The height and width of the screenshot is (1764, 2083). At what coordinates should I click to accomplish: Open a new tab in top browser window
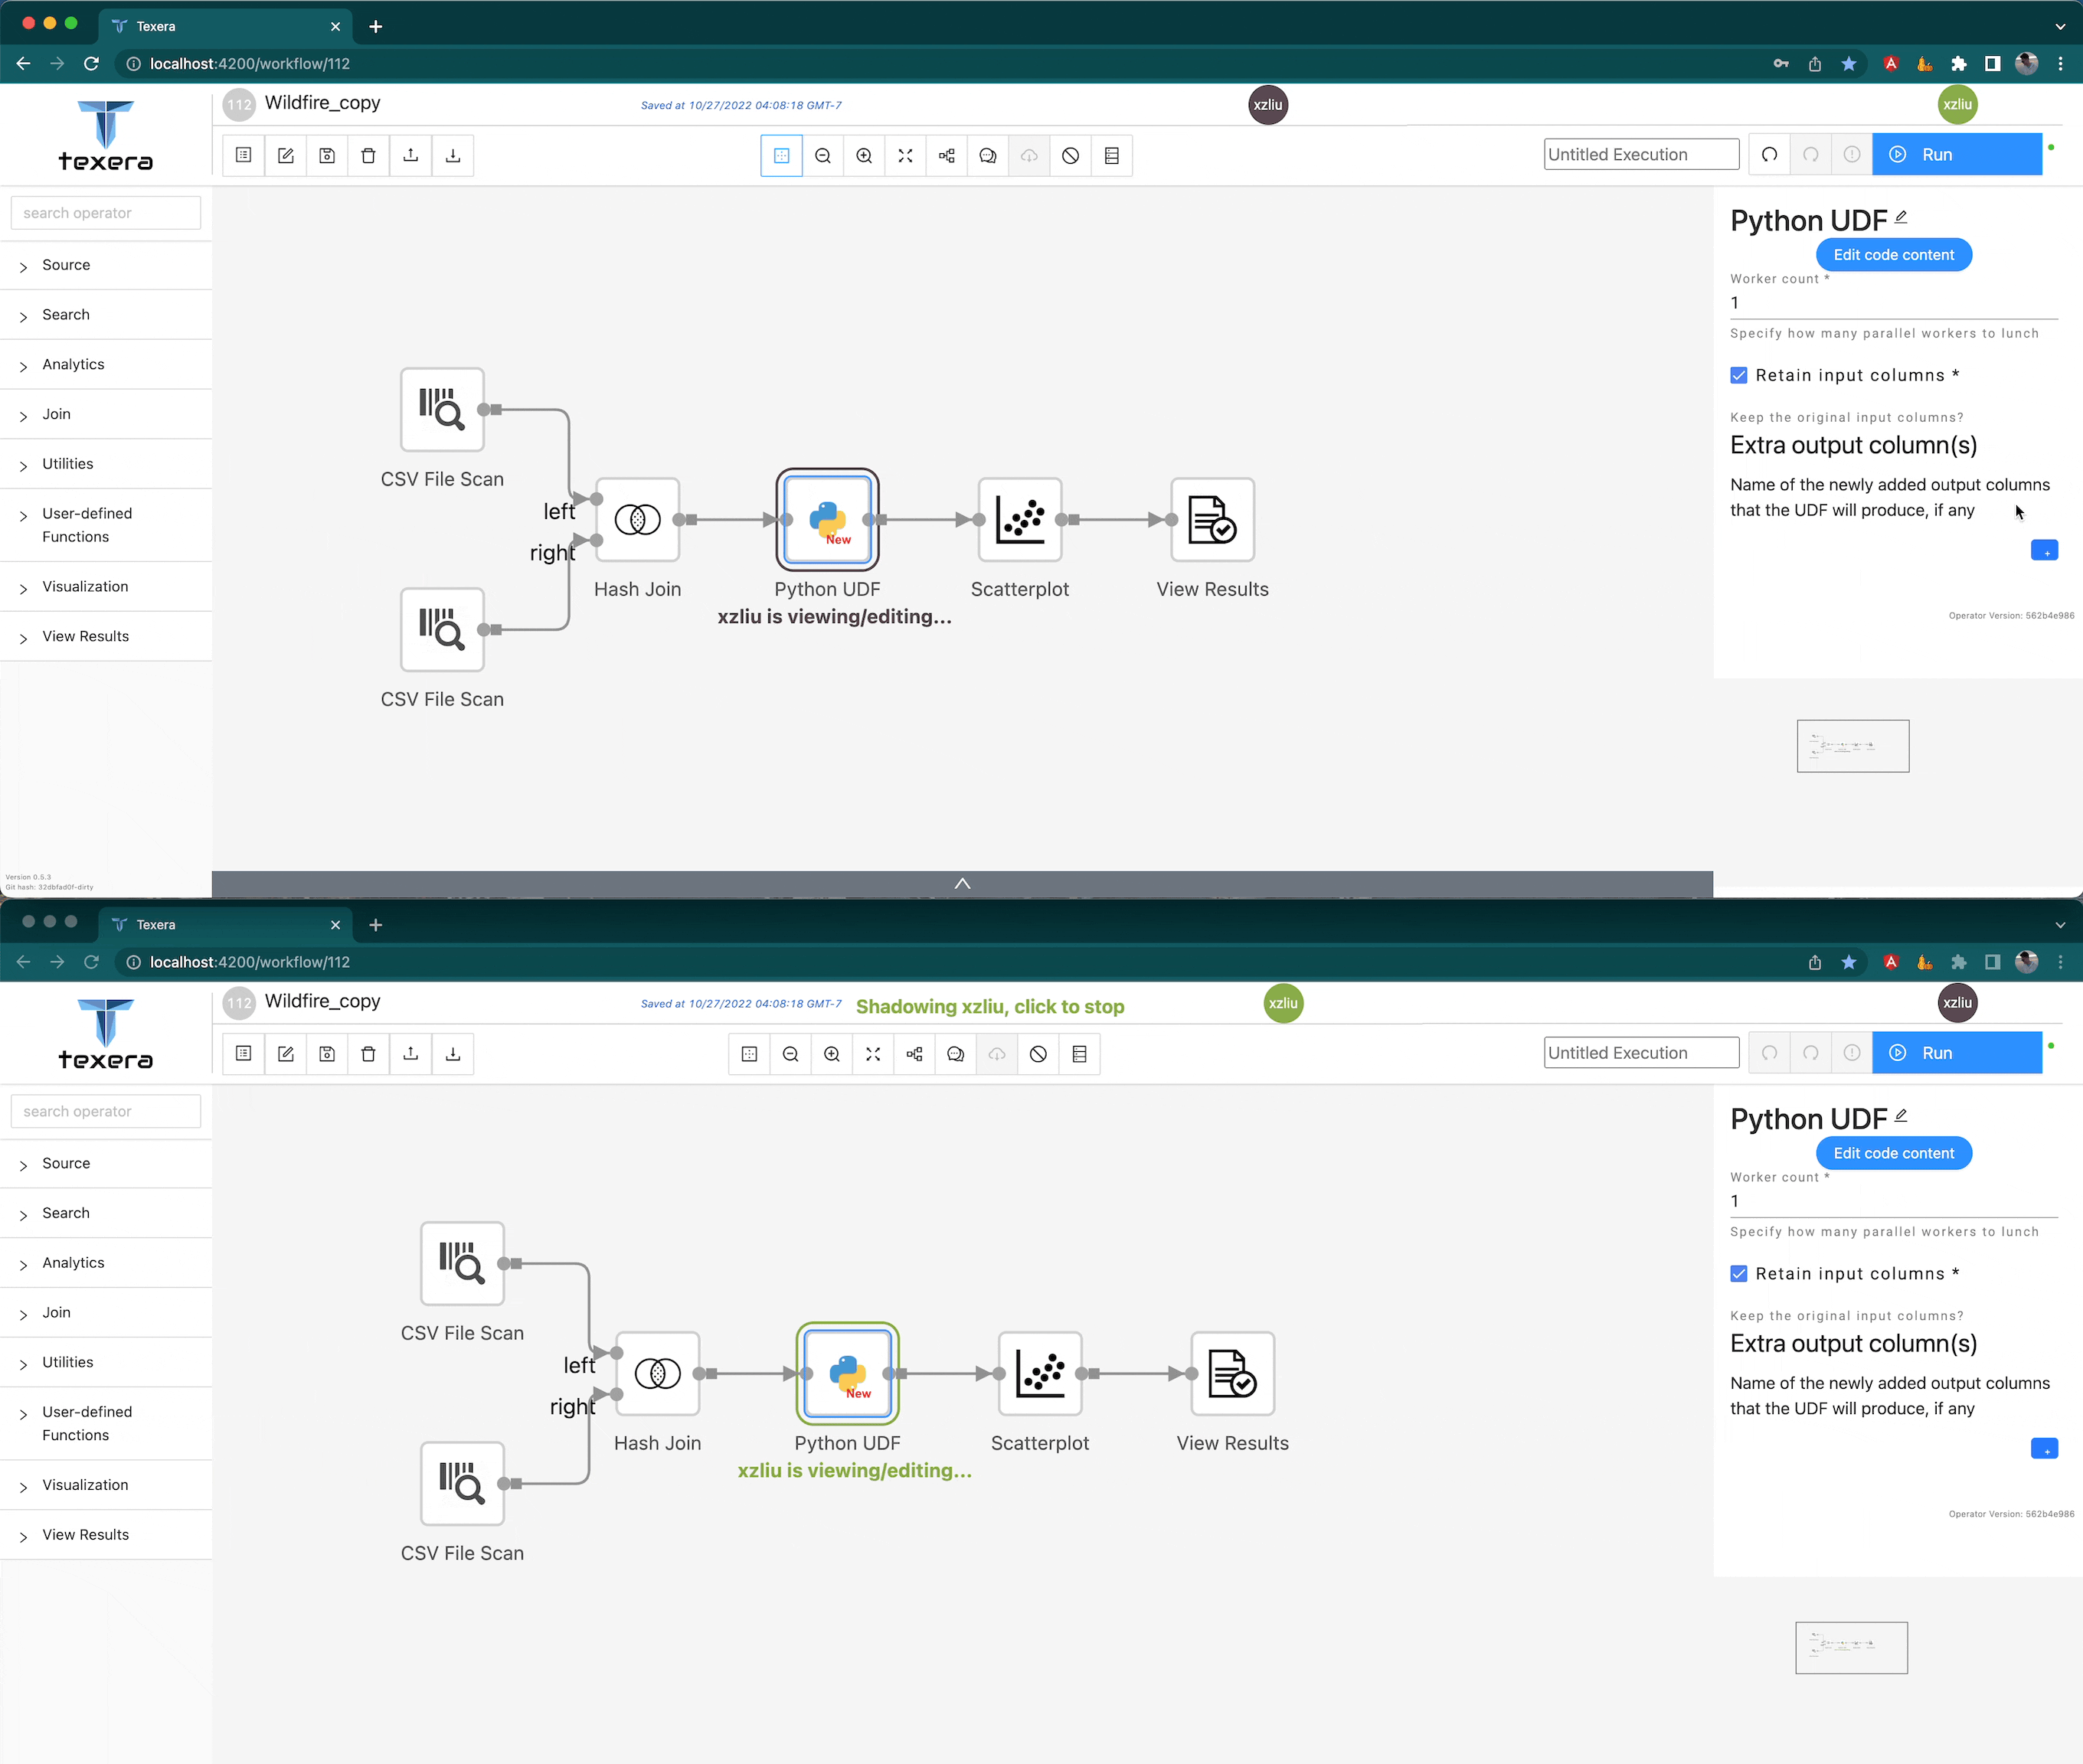click(376, 27)
